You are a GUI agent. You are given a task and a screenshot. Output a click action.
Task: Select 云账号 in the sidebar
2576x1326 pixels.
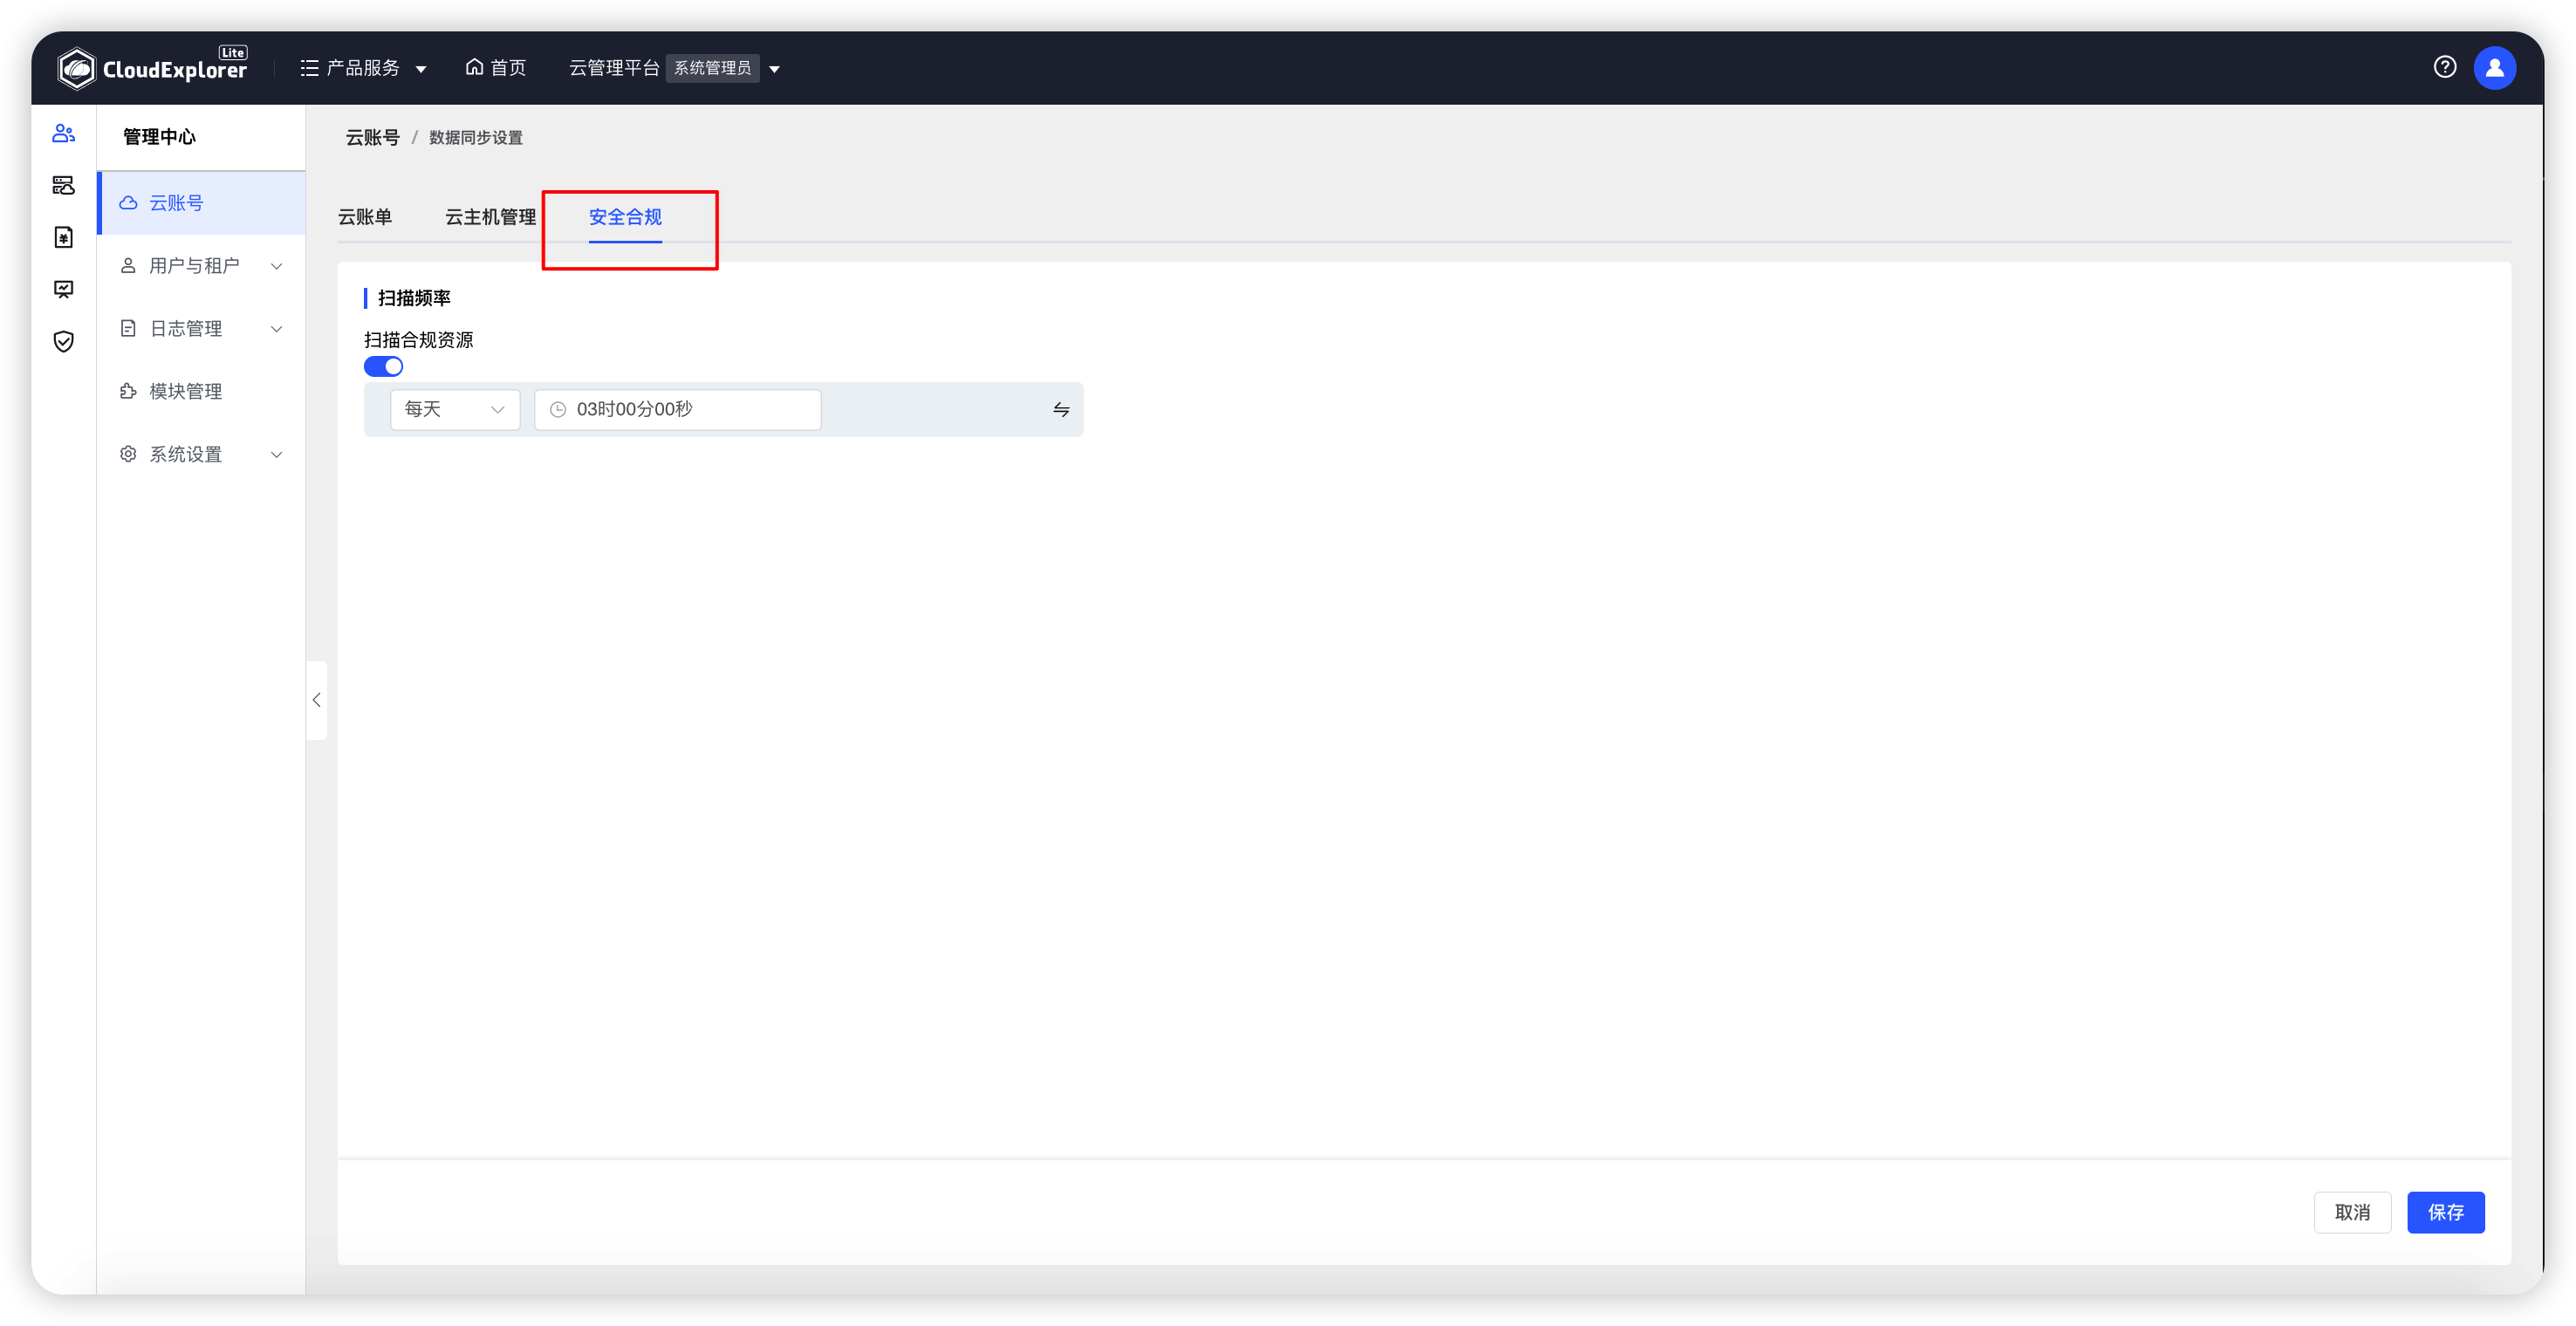202,203
